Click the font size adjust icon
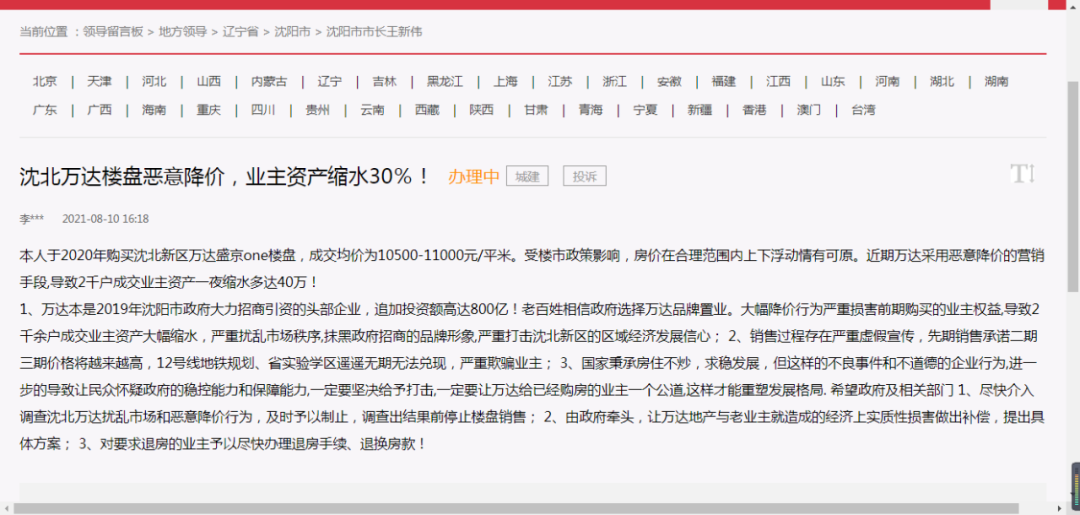 1022,174
